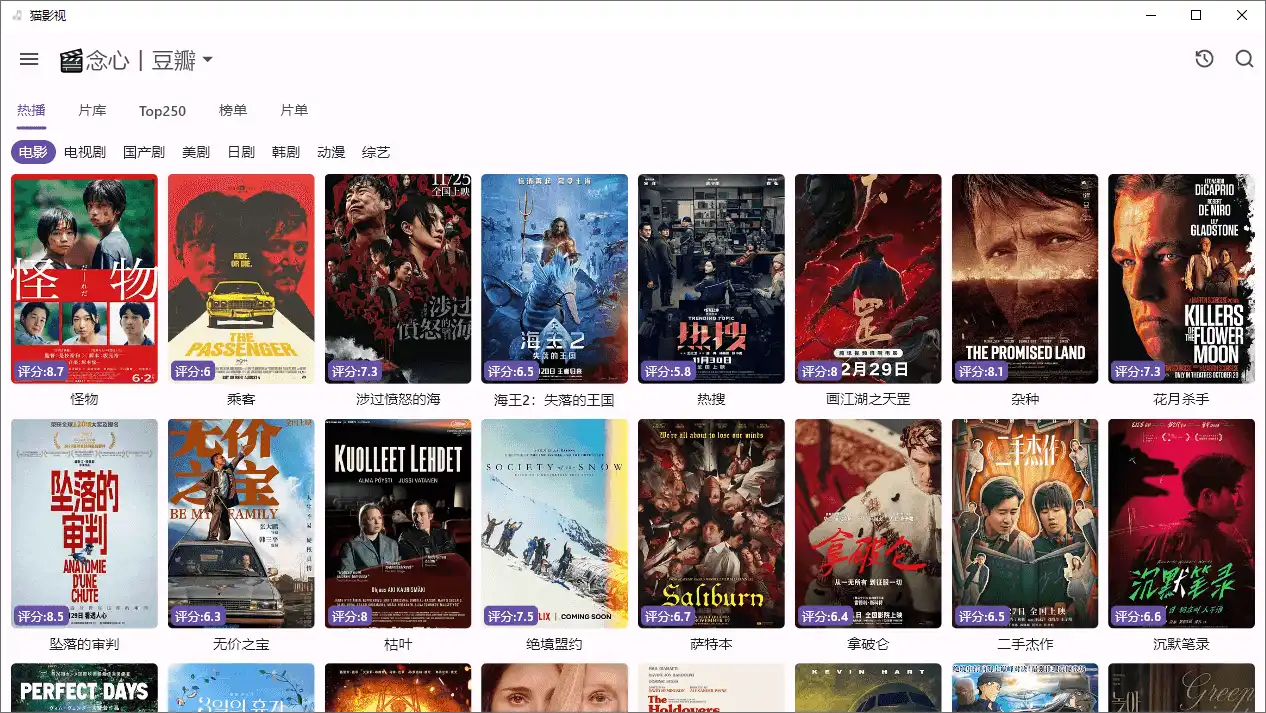The height and width of the screenshot is (713, 1266).
Task: Select the 电视剧 category filter
Action: coord(85,152)
